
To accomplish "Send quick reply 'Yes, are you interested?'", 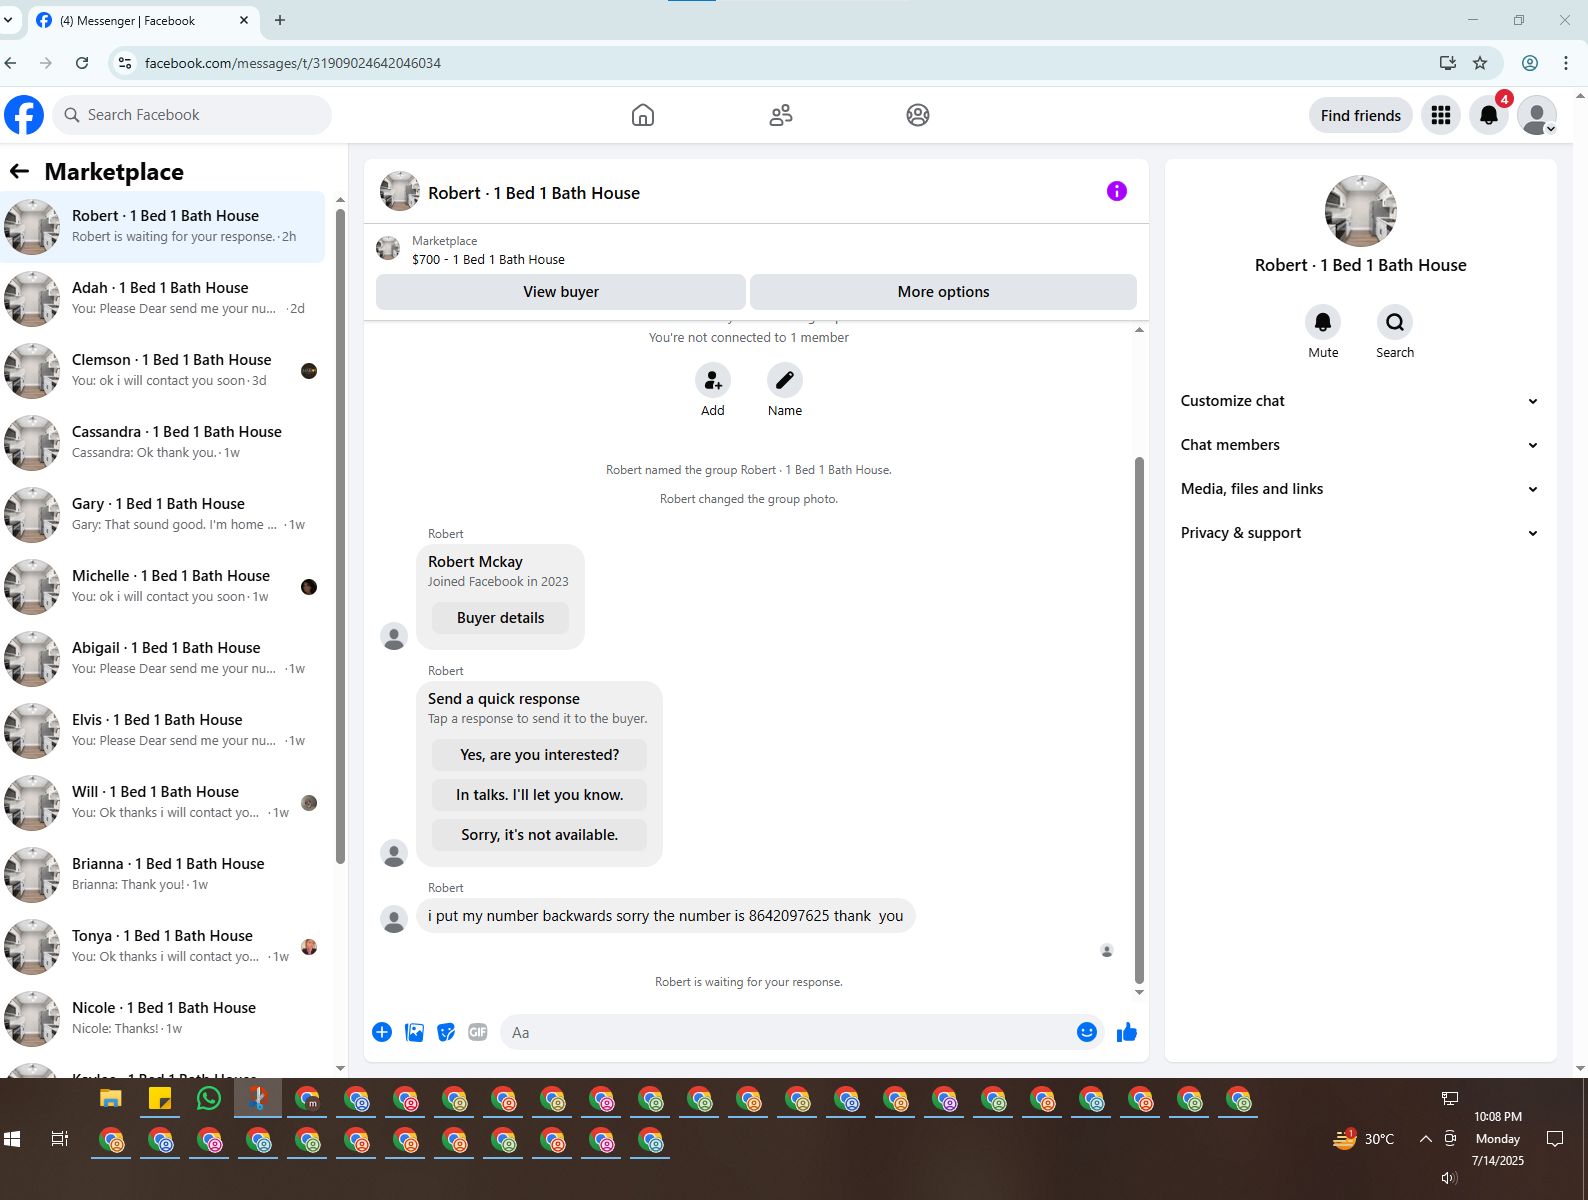I will 540,755.
